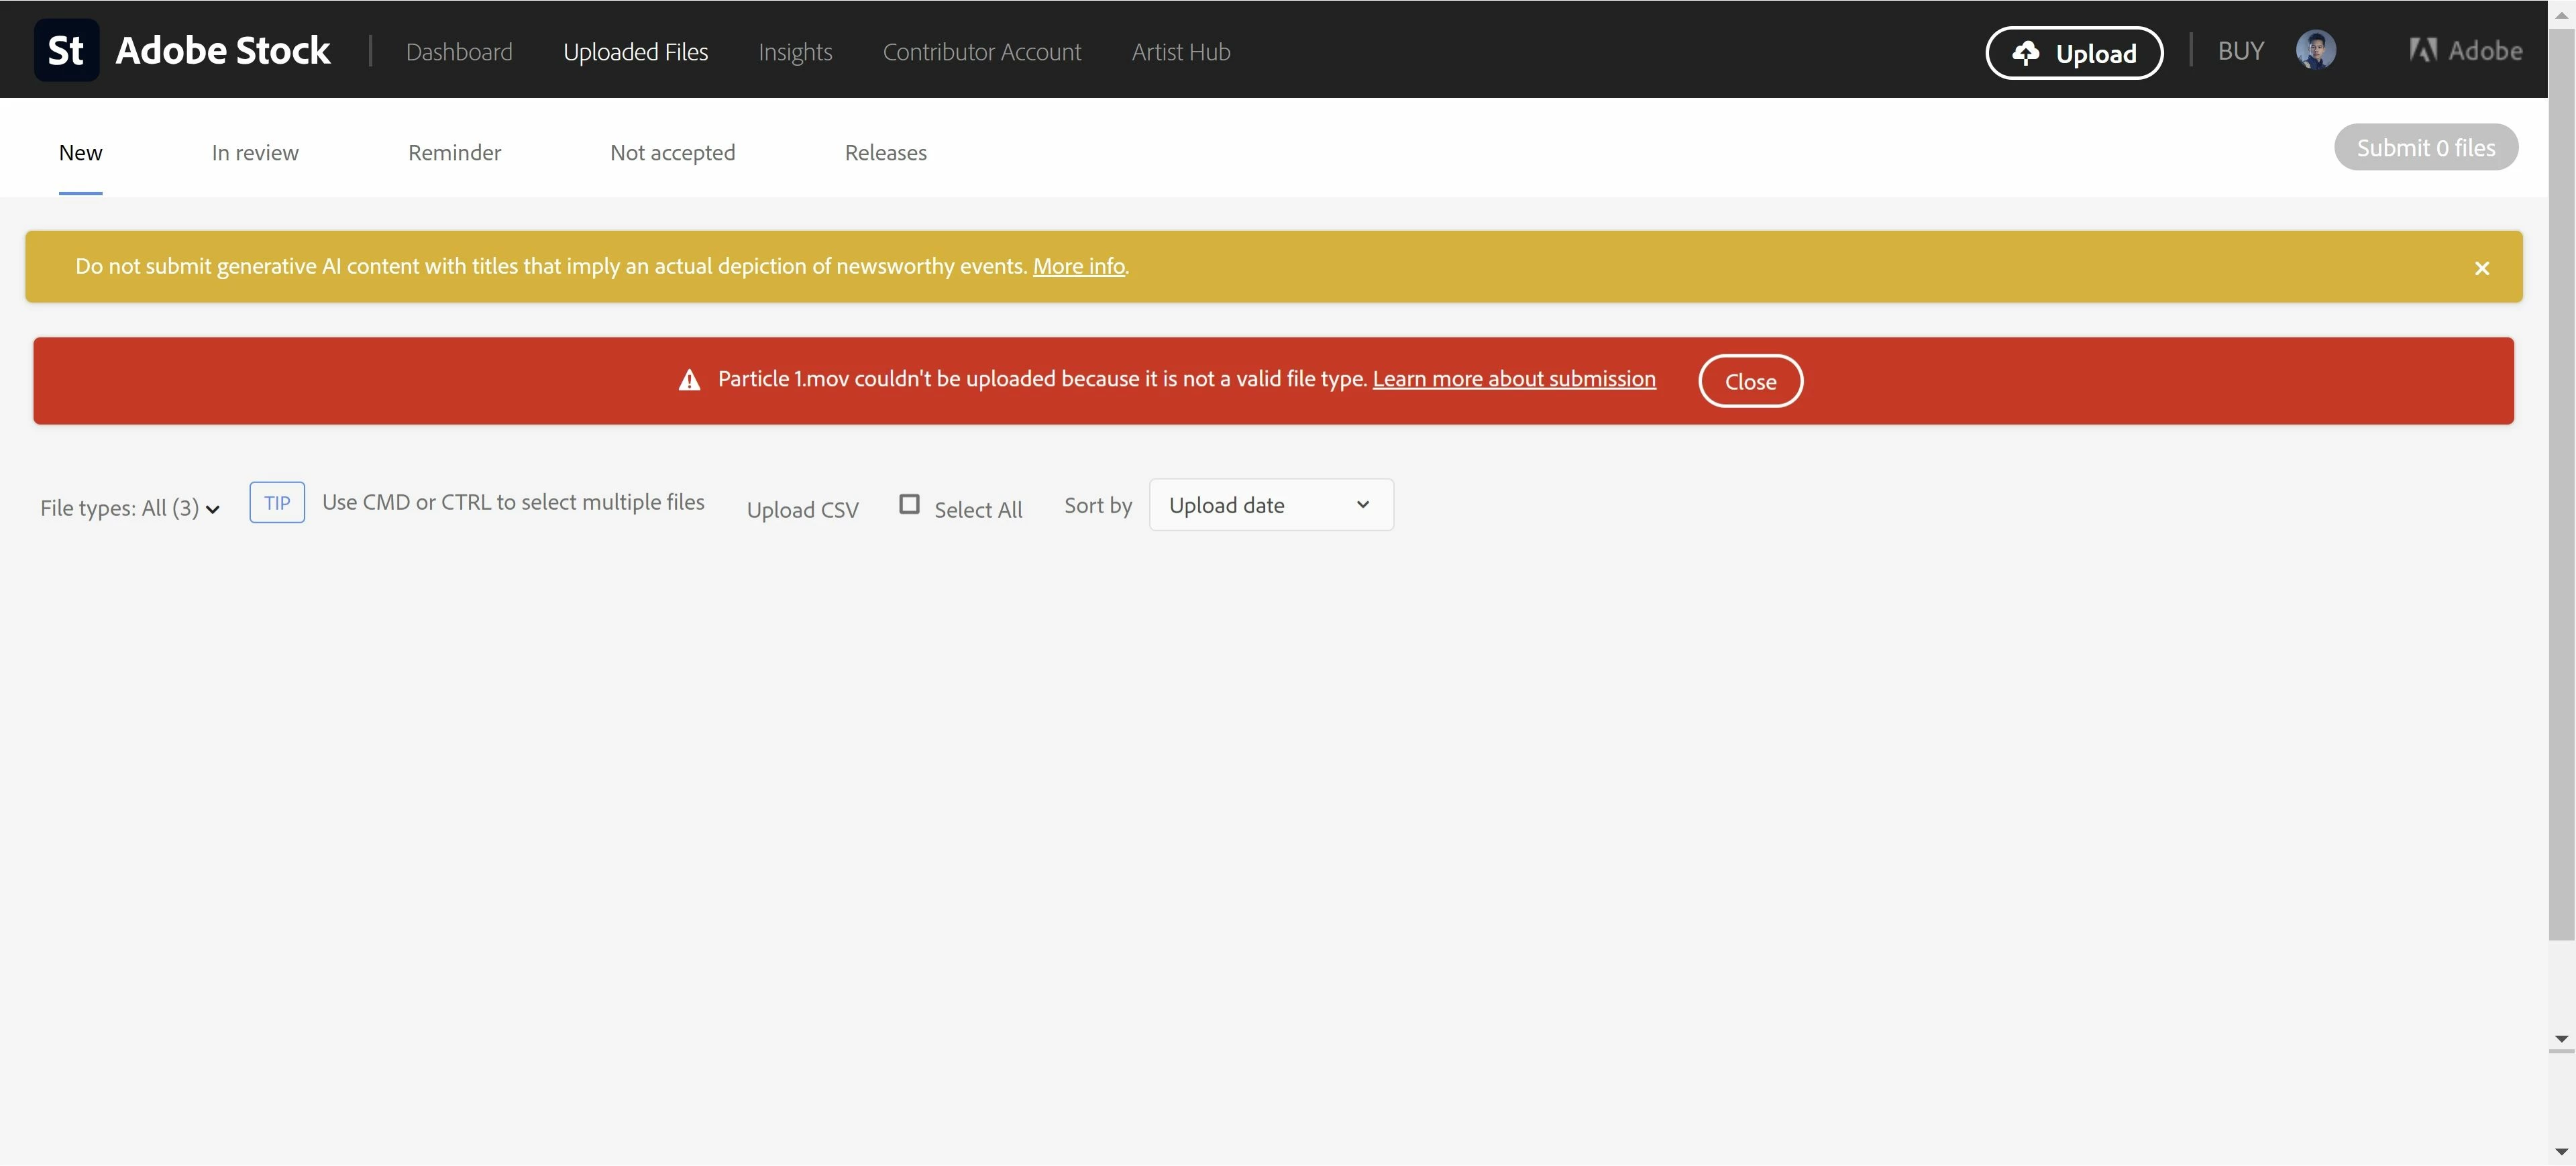Open the user profile avatar

point(2315,50)
